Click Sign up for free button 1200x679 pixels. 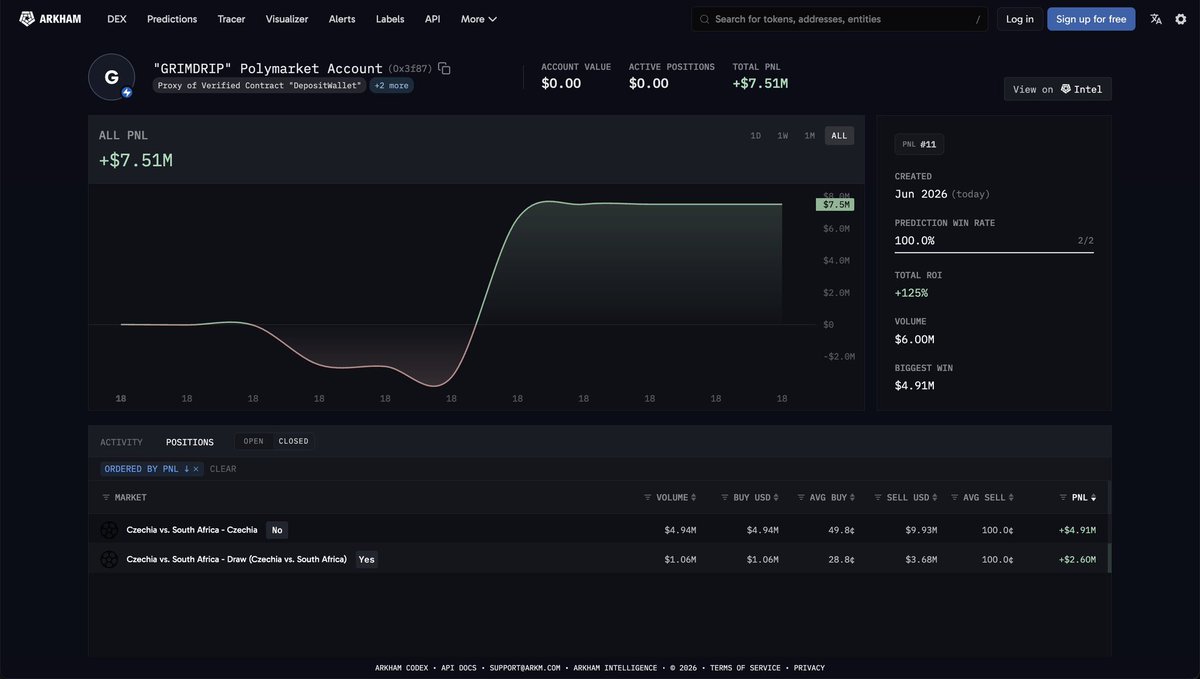pos(1091,19)
